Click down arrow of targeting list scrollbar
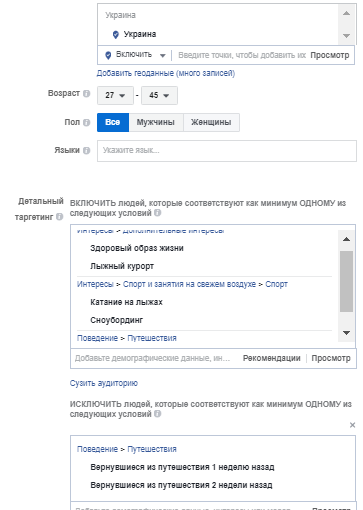Screen dimensions: 363x510 pyautogui.click(x=346, y=333)
